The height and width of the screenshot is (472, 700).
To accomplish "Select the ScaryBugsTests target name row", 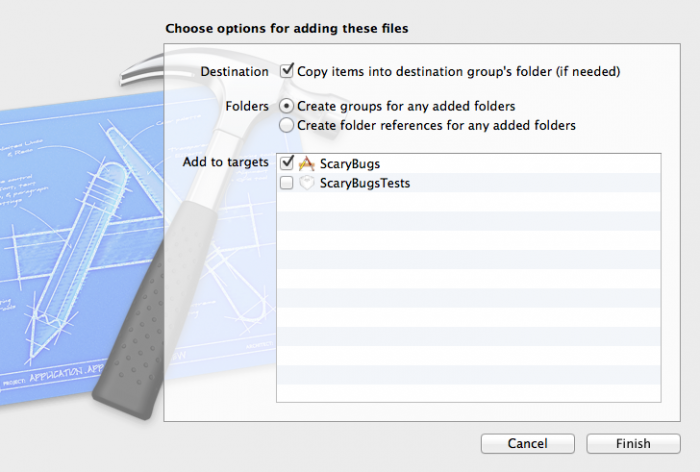I will pyautogui.click(x=469, y=183).
